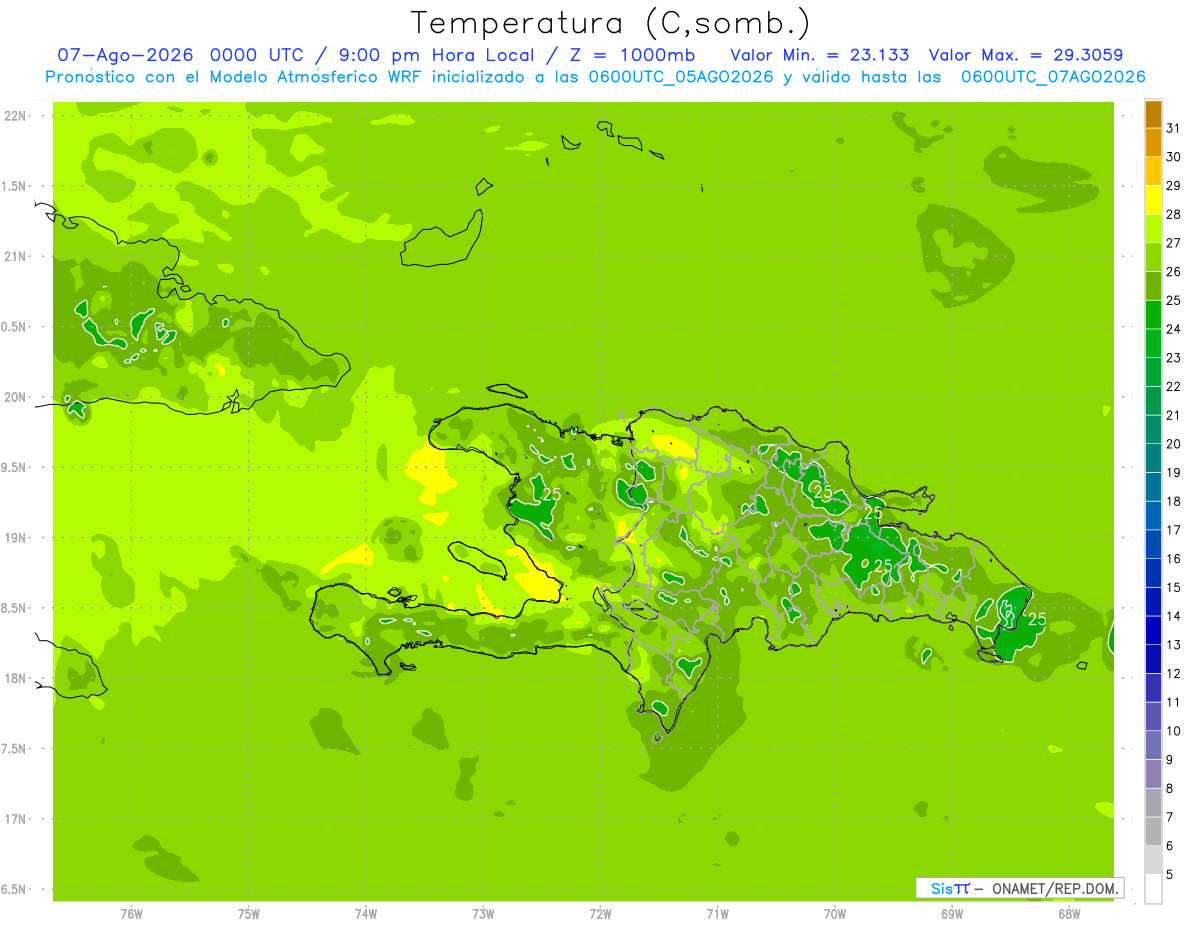Click the 75W longitude label

click(x=249, y=914)
